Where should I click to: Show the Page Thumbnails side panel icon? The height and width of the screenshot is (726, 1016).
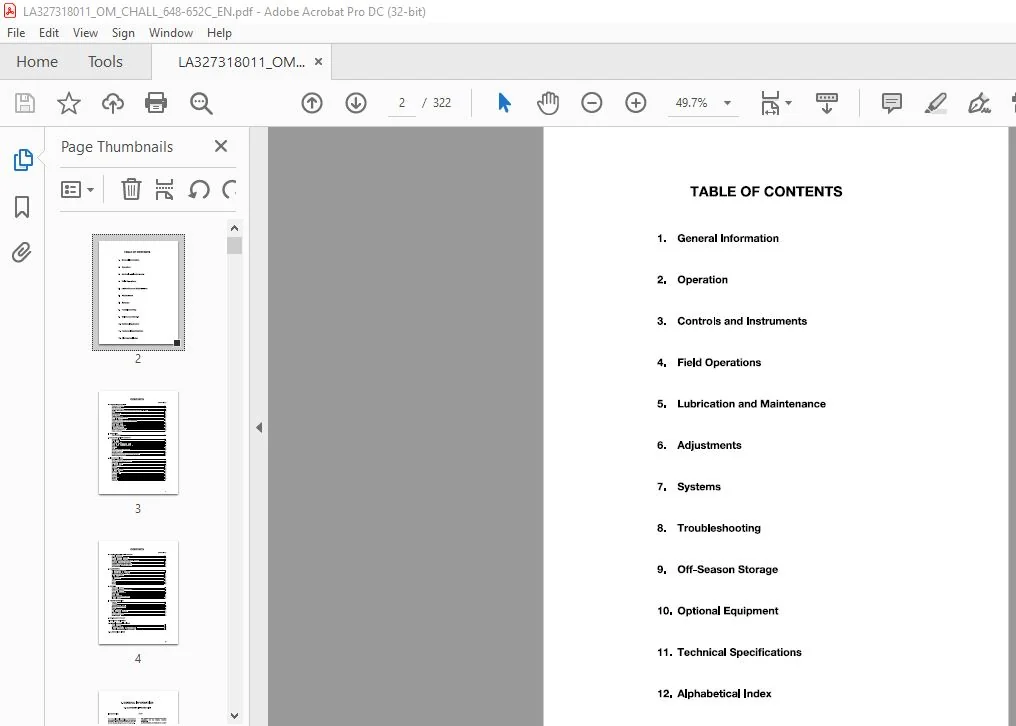23,159
